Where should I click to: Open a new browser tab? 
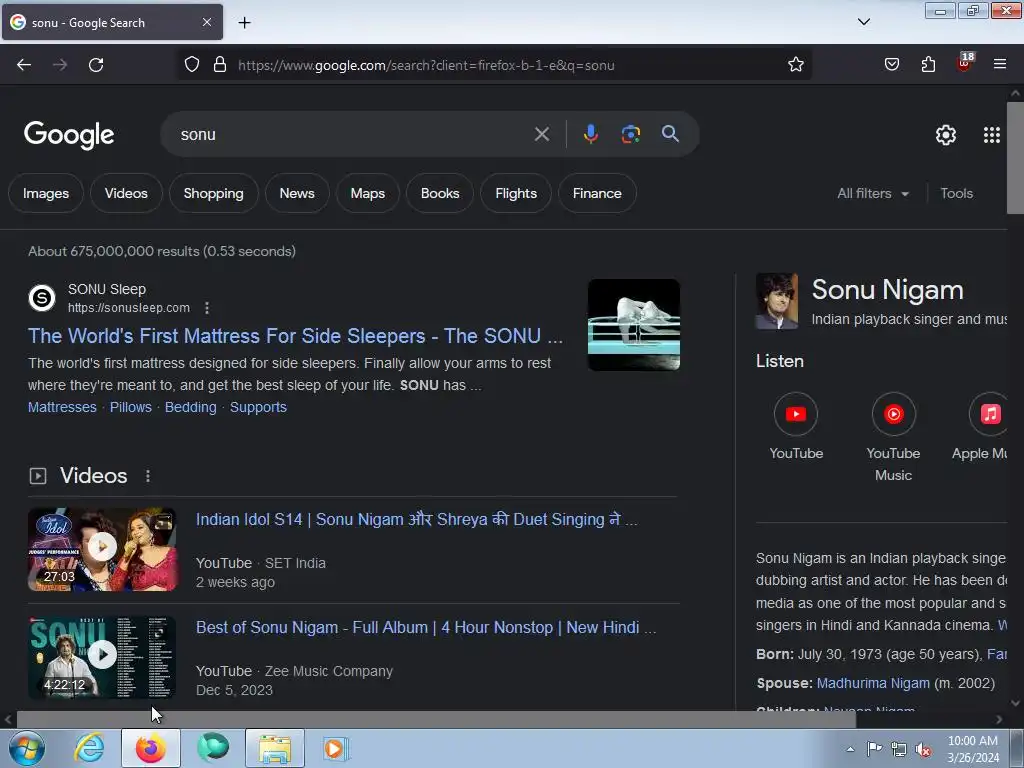pyautogui.click(x=244, y=23)
